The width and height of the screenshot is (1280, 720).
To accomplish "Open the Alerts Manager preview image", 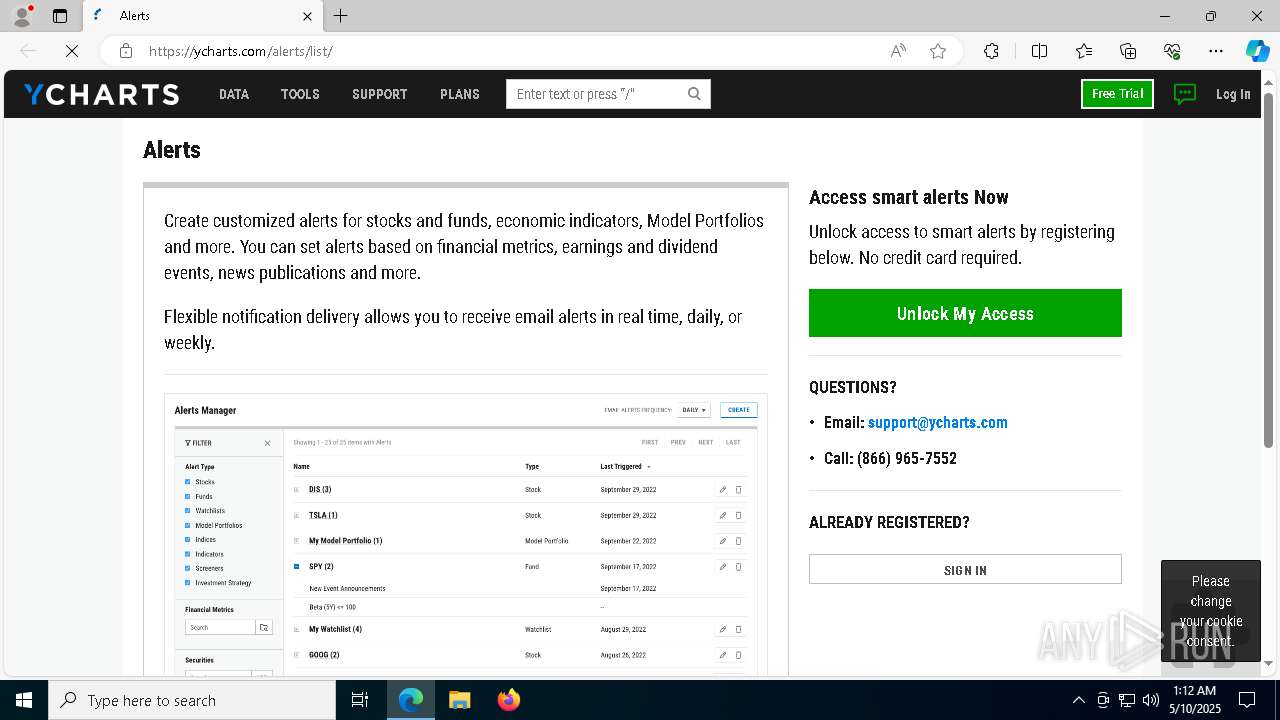I will (466, 535).
